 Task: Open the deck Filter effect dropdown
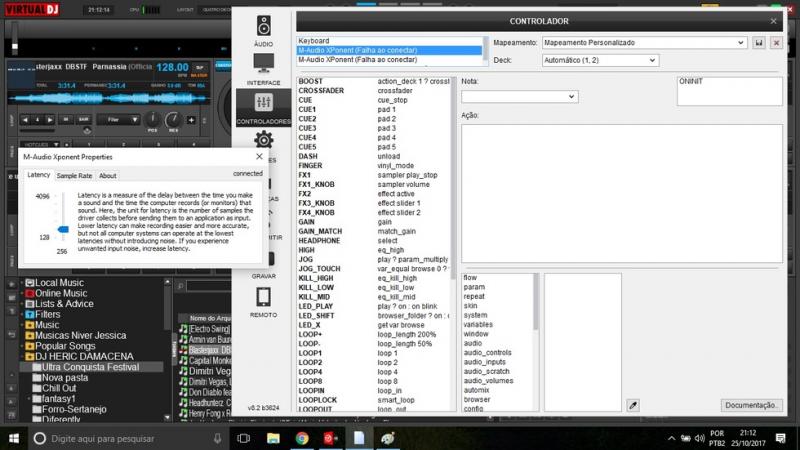click(119, 120)
